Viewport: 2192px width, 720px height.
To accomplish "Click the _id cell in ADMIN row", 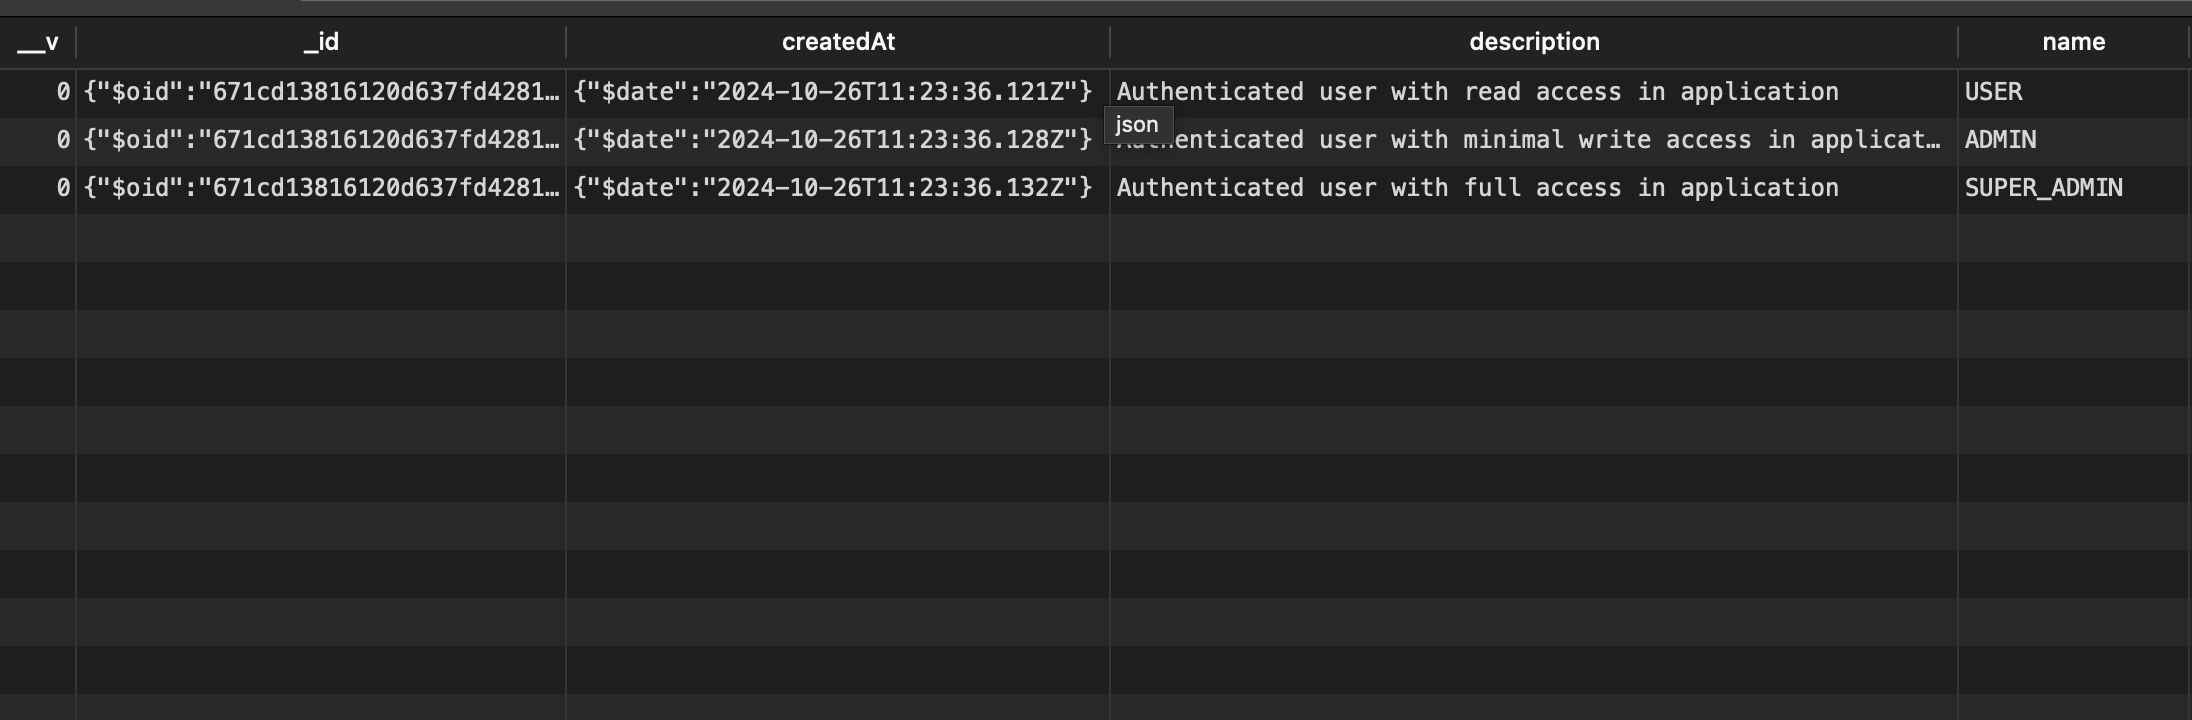I will pyautogui.click(x=321, y=140).
